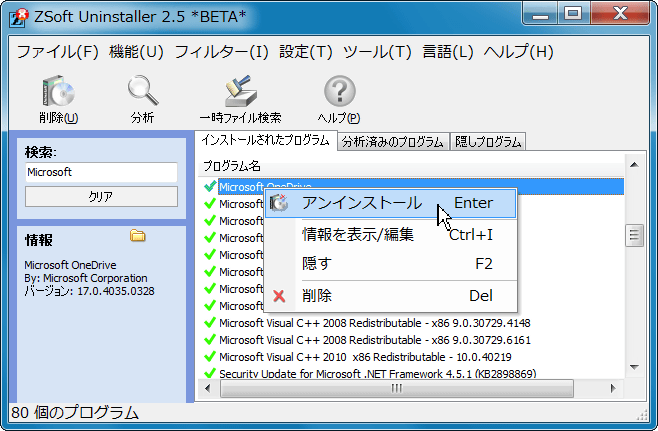Viewport: 658px width, 431px height.
Task: Click vertical scrollbar up arrow
Action: click(634, 165)
